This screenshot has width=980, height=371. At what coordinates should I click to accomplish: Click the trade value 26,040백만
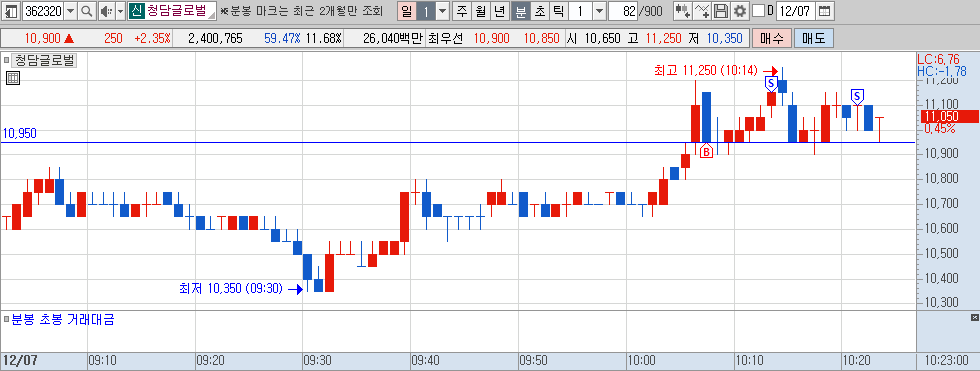(x=392, y=39)
